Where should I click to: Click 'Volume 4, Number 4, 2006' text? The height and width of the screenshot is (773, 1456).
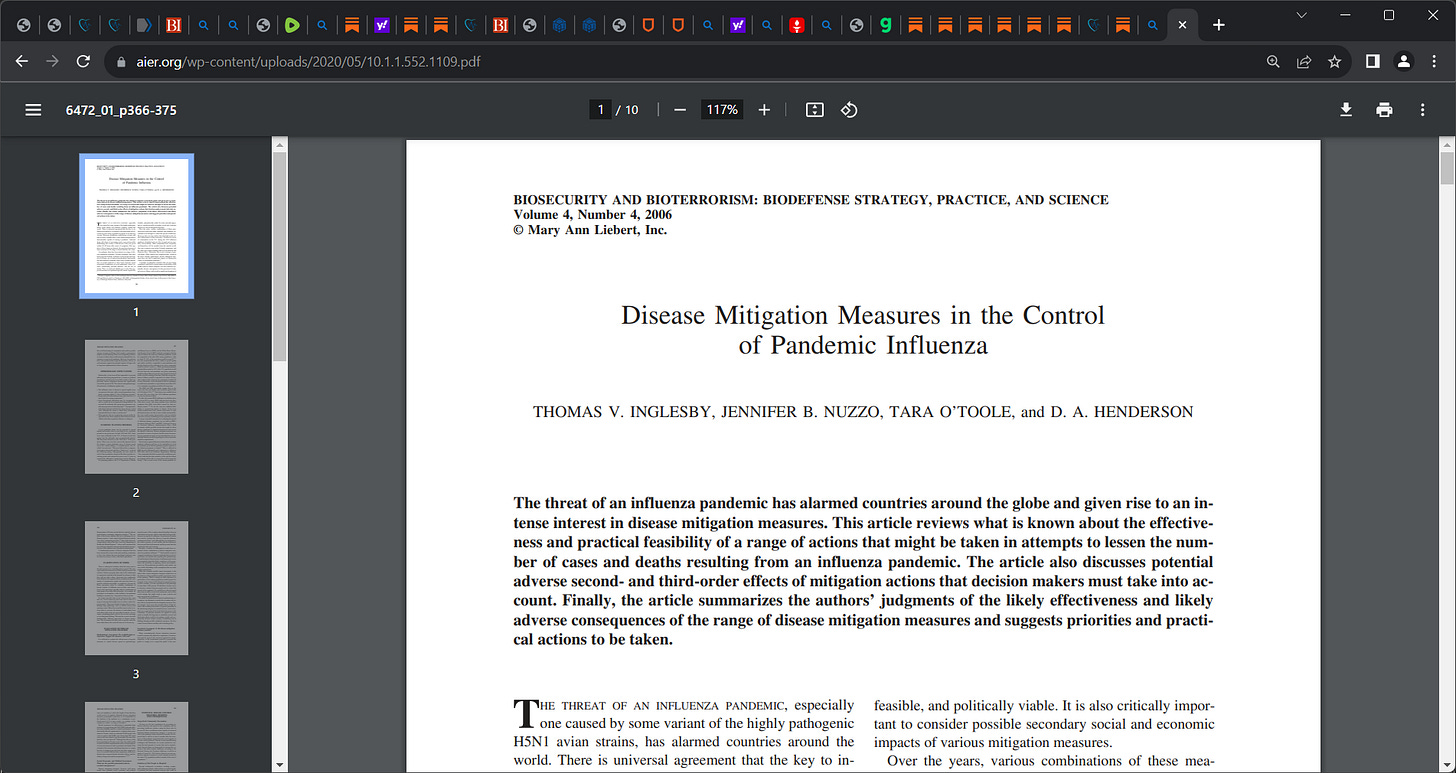coord(592,215)
